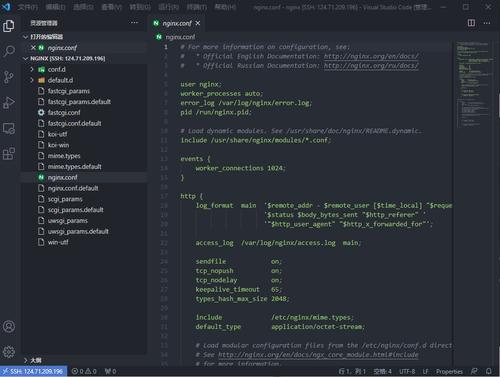This screenshot has height=377, width=500.
Task: Open the Go menu
Action: [140, 7]
